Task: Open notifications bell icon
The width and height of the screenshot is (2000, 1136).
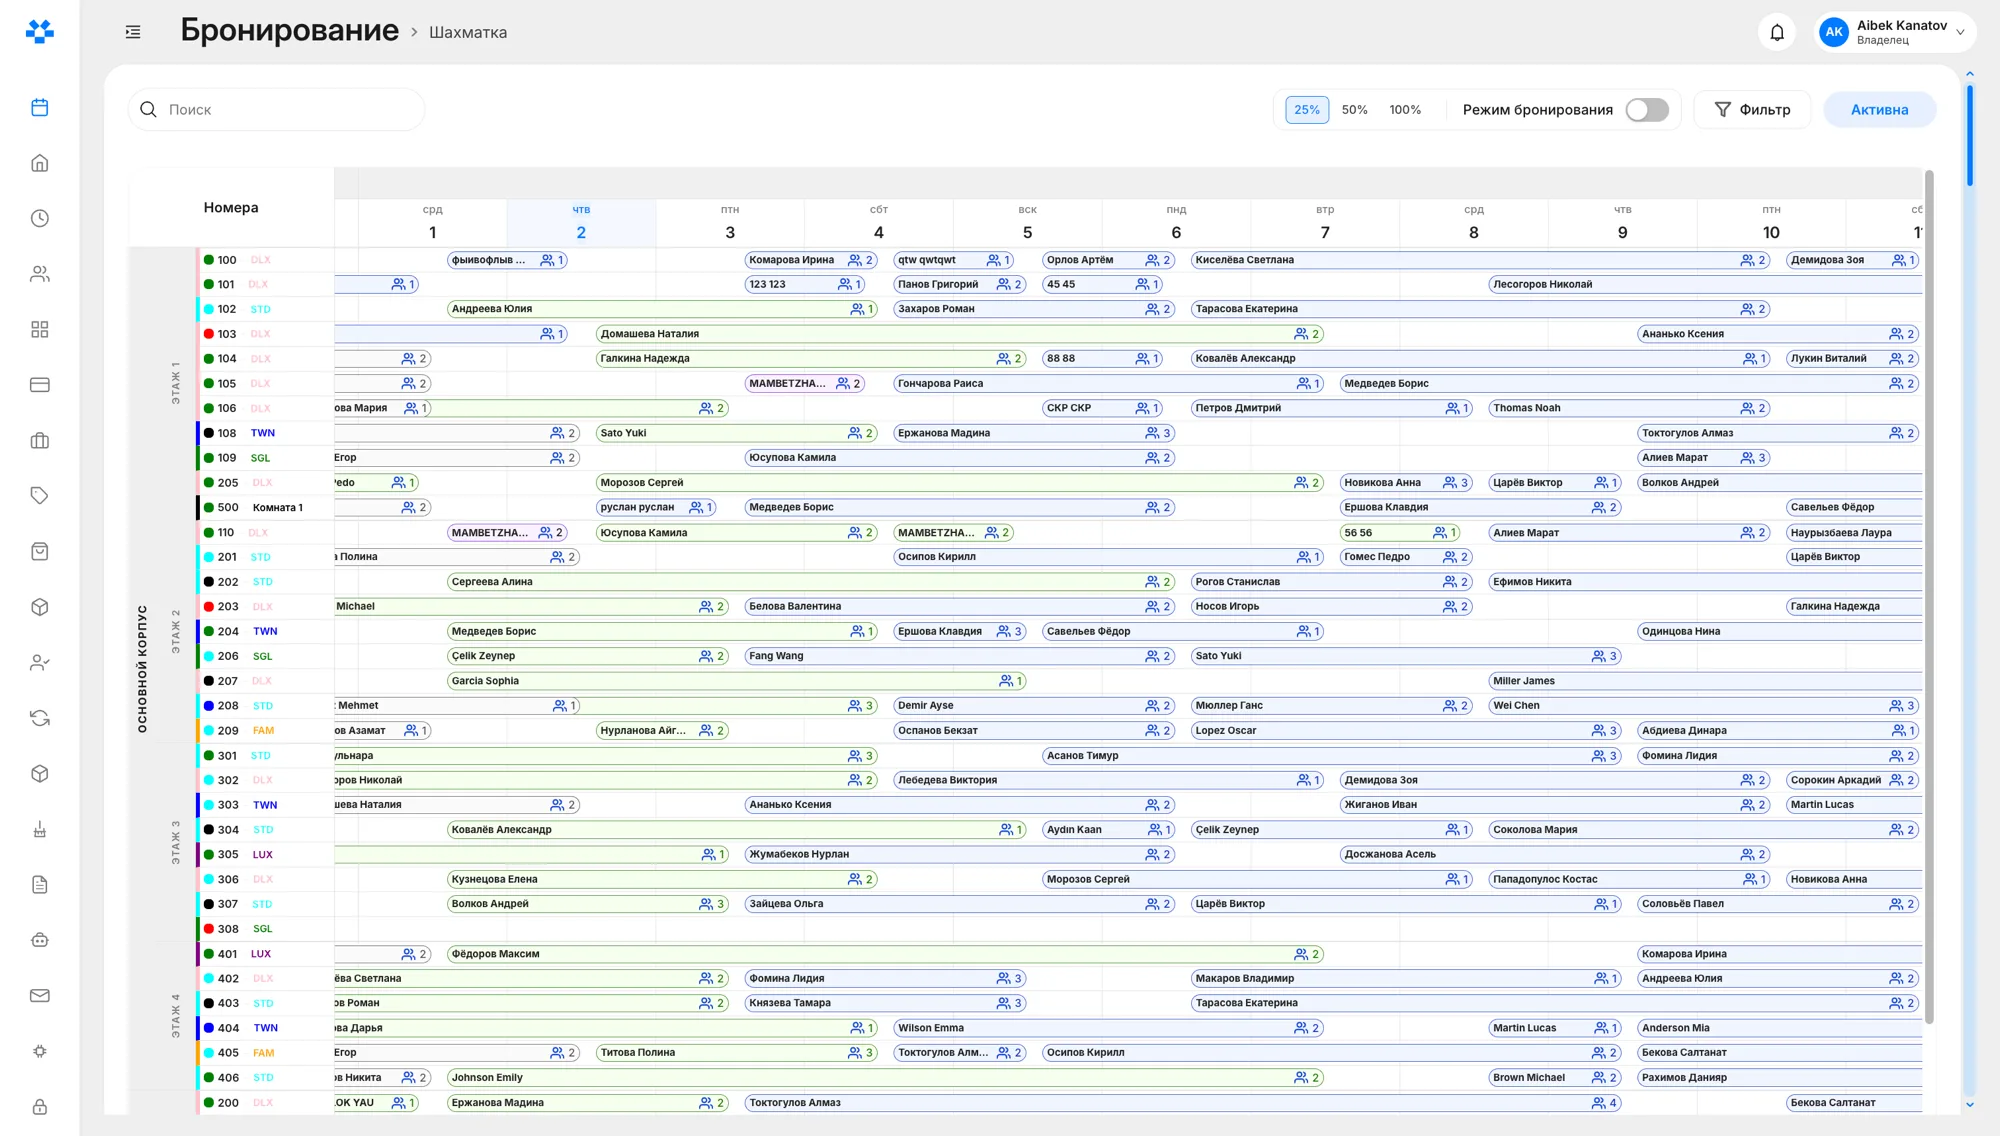Action: click(1777, 33)
